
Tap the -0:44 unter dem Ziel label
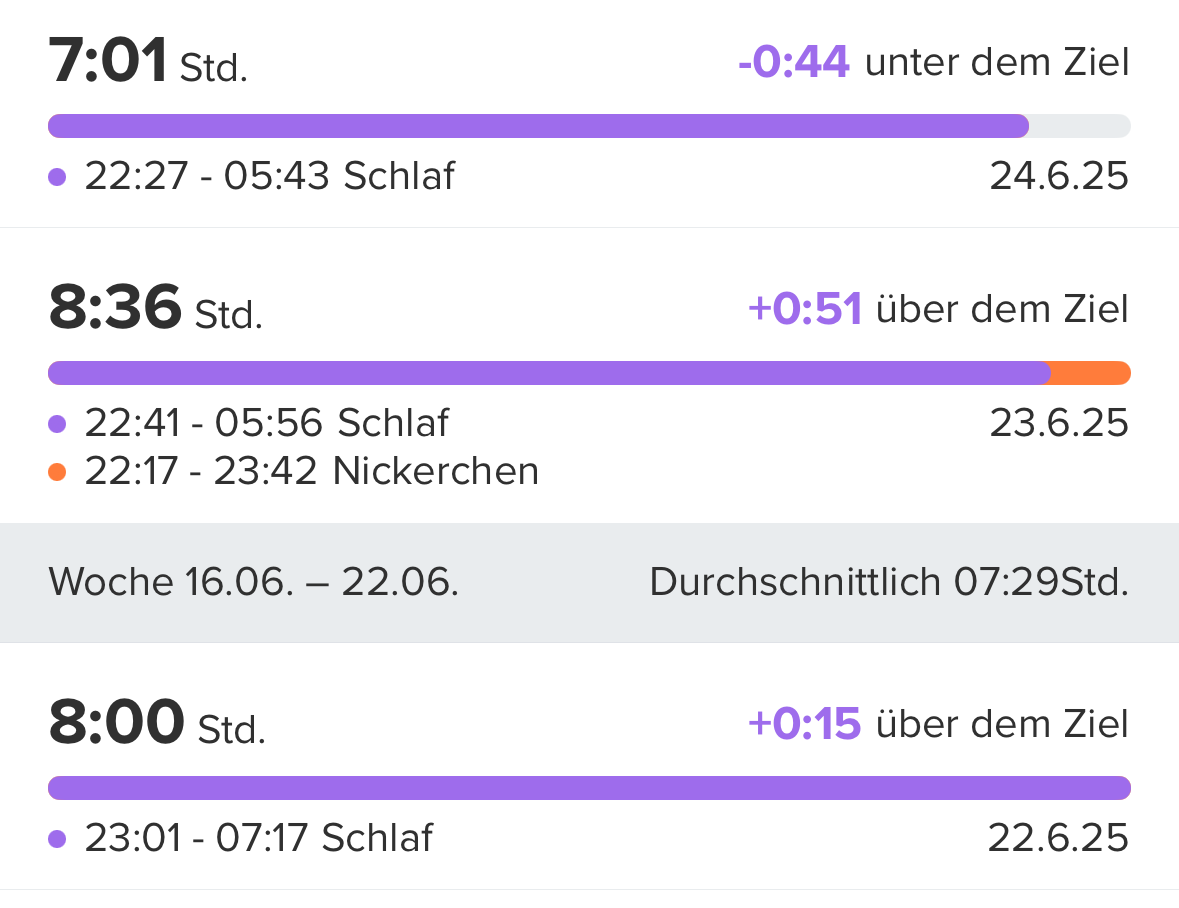pos(933,62)
